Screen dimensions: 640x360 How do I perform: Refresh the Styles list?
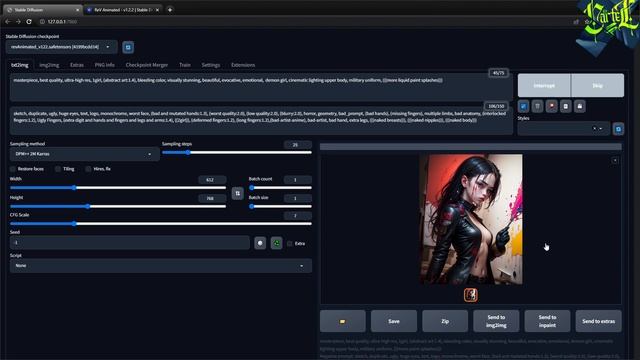[x=618, y=129]
